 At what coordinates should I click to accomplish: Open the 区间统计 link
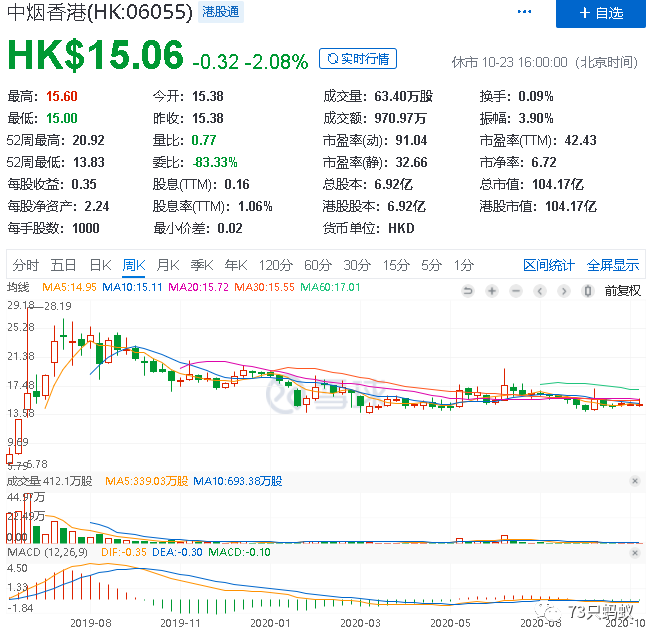[x=549, y=265]
